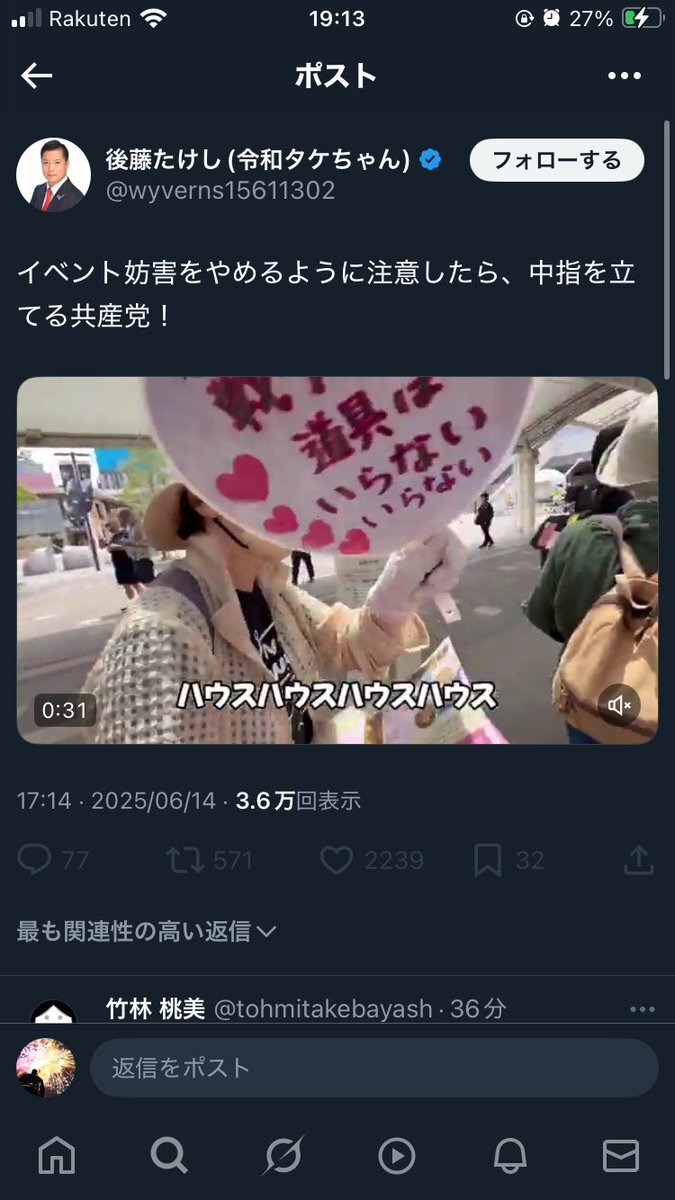The width and height of the screenshot is (675, 1200).
Task: Open the @wyverns15611302 profile handle
Action: tap(220, 190)
